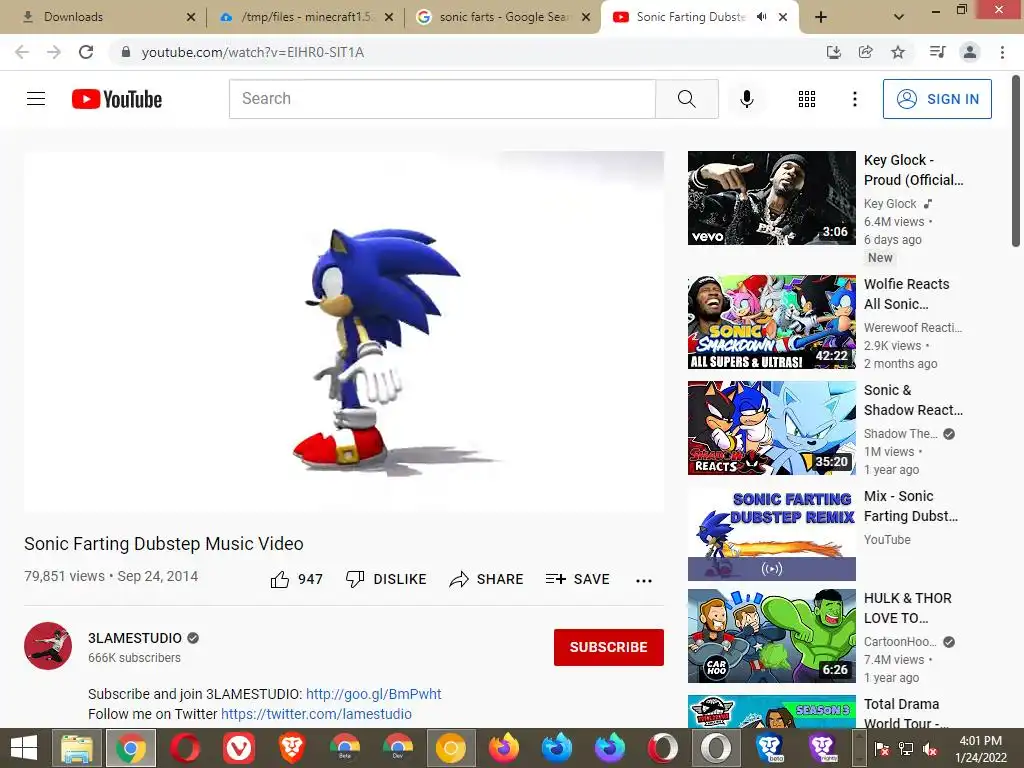Launch first Brave browser taskbar icon
Screen dimensions: 1024x768
point(291,748)
